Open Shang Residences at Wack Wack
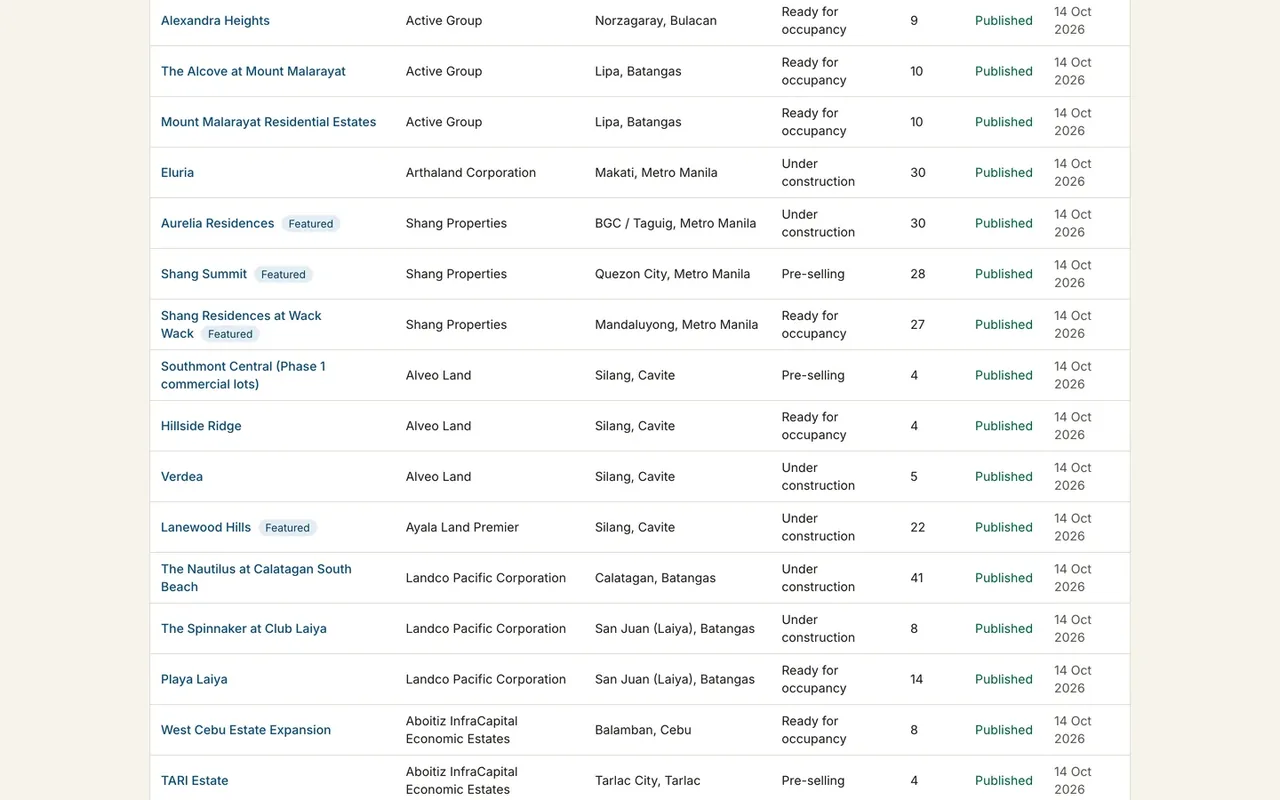1280x800 pixels. point(241,325)
